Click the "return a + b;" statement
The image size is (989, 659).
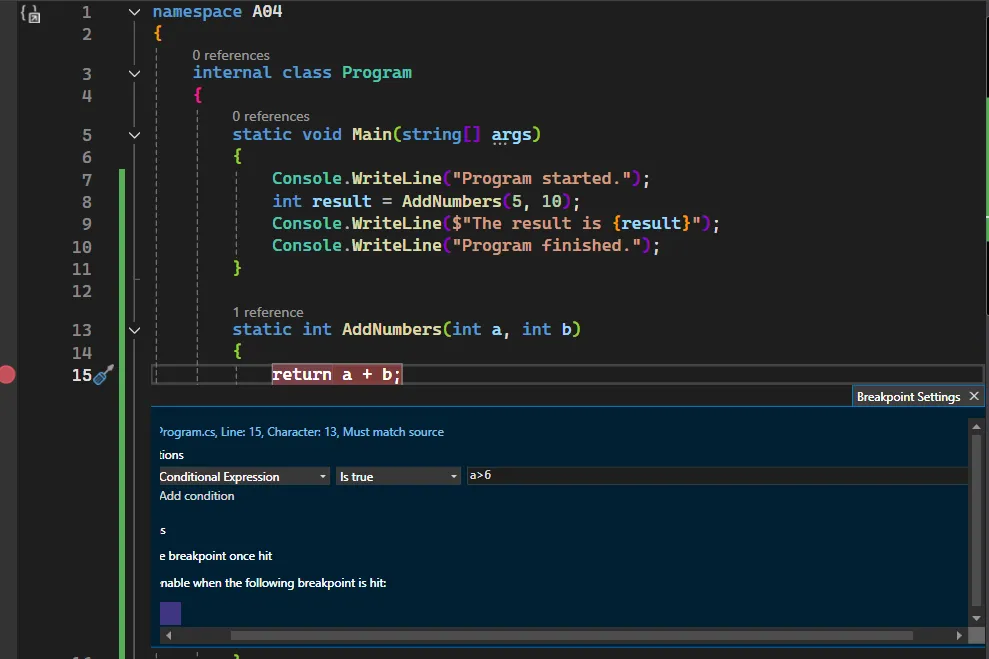point(336,375)
